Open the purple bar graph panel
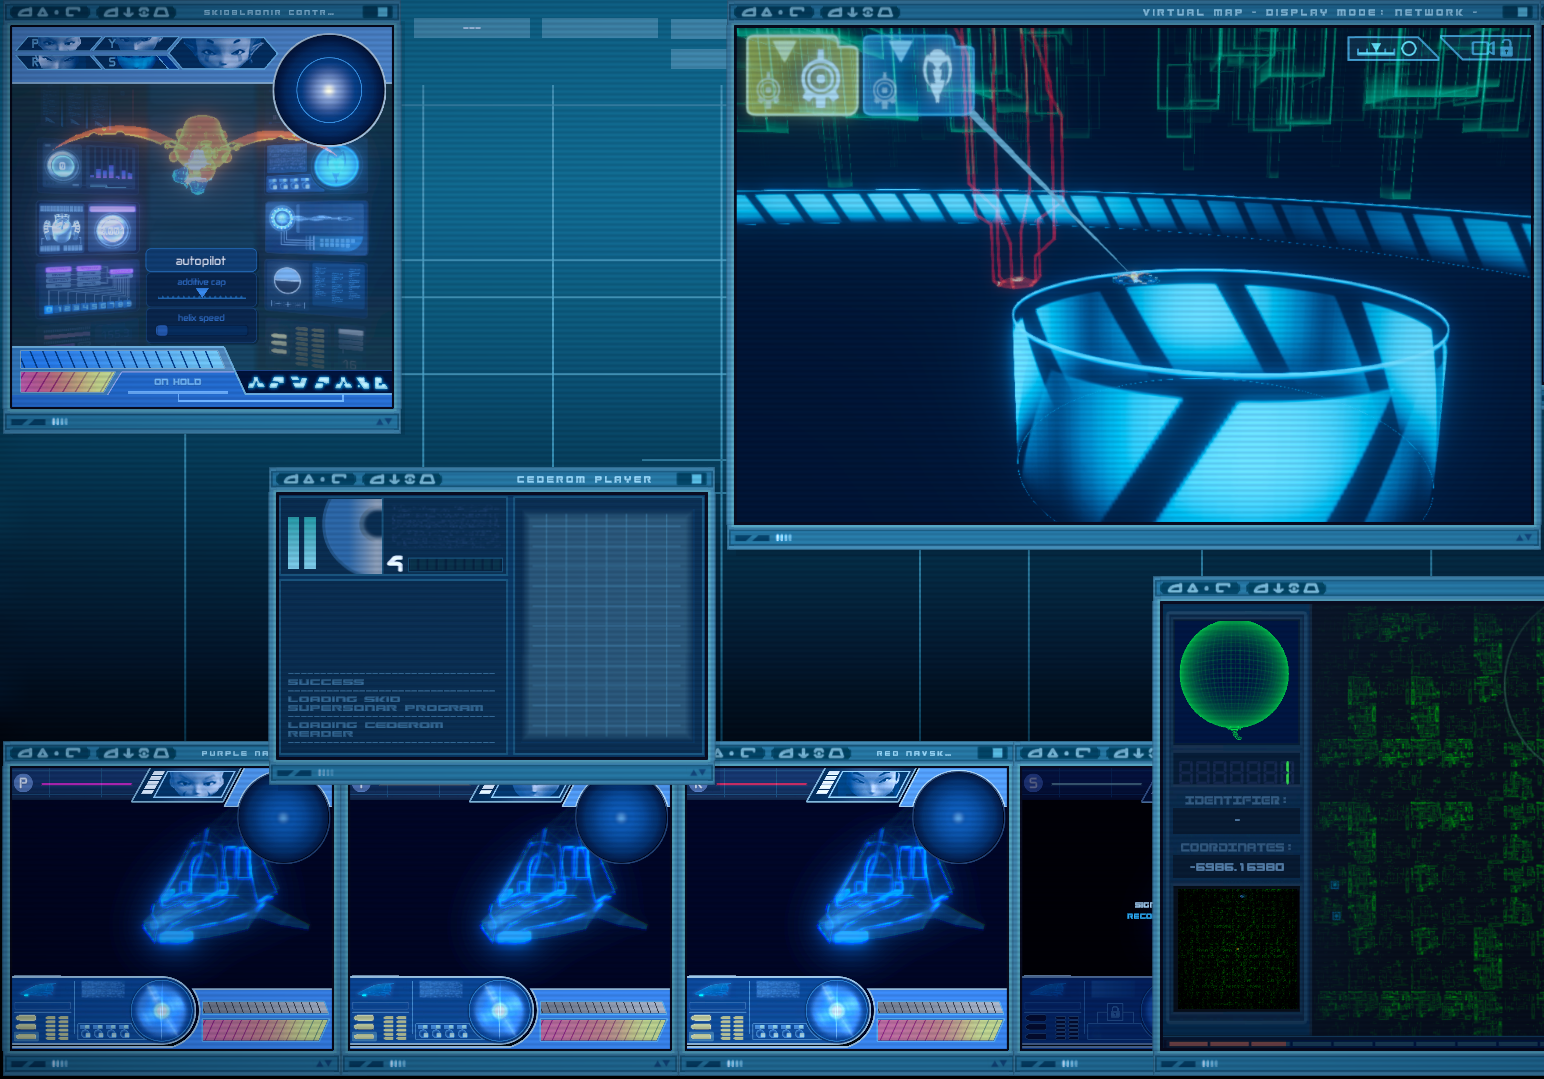Viewport: 1544px width, 1079px height. pos(111,168)
